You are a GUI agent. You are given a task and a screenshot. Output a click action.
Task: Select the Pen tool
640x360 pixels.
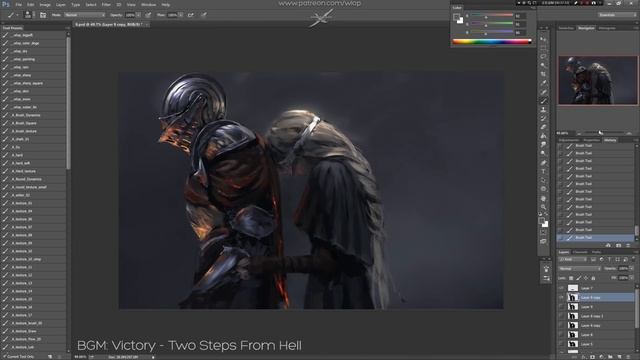coord(543,162)
